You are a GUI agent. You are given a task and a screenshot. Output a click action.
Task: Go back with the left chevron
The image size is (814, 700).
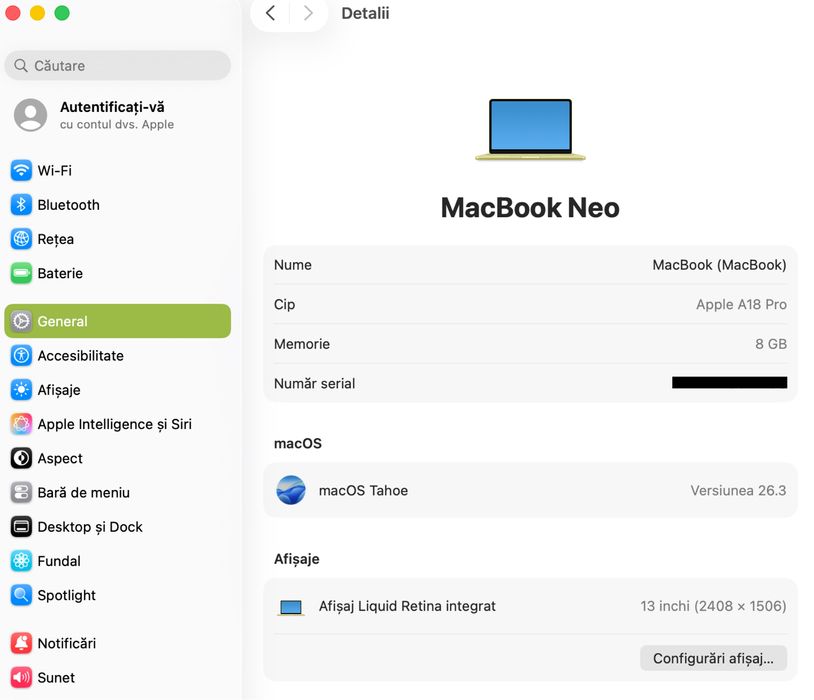coord(270,13)
